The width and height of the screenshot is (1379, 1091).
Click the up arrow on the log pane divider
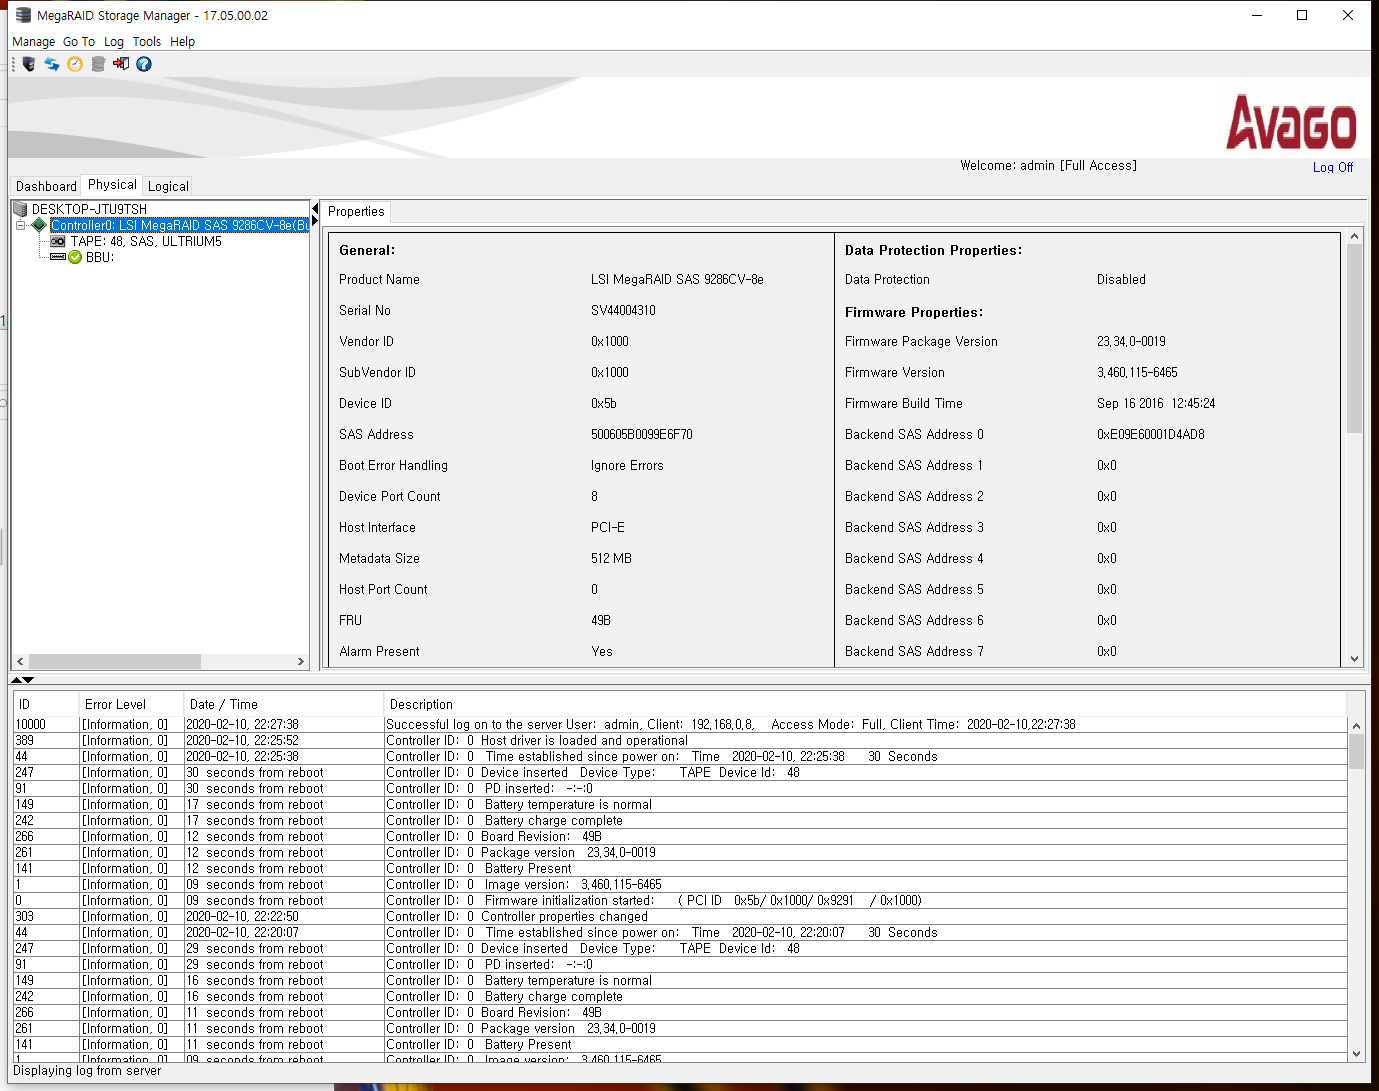[16, 680]
